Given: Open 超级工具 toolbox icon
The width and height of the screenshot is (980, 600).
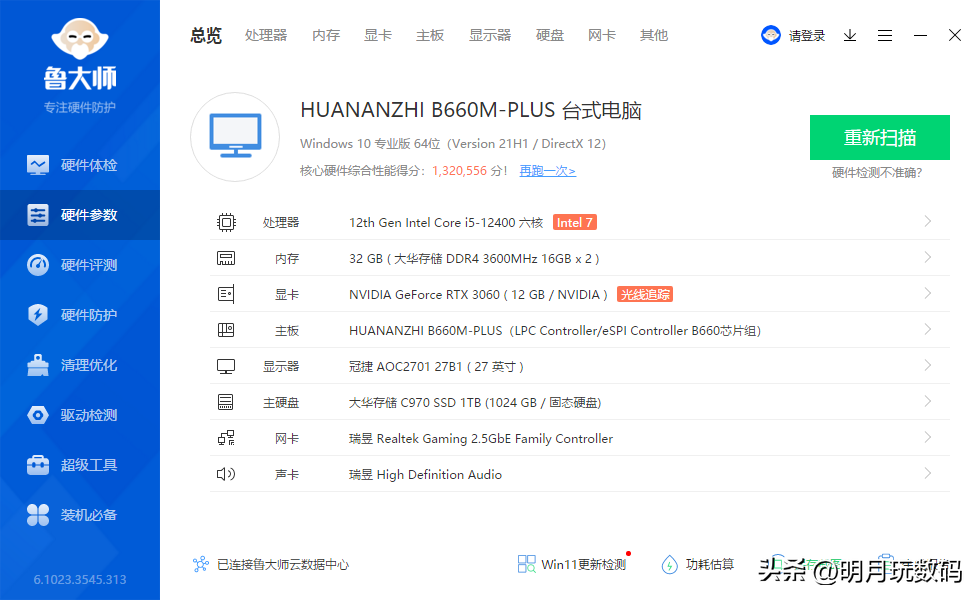Looking at the screenshot, I should (x=38, y=465).
